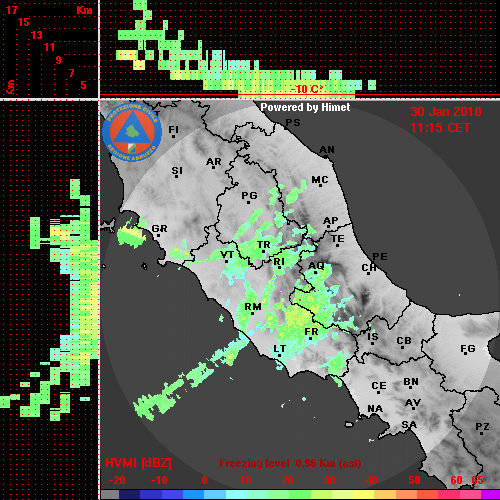500x500 pixels.
Task: Click the "10" dBZ scale value
Action: (245, 480)
